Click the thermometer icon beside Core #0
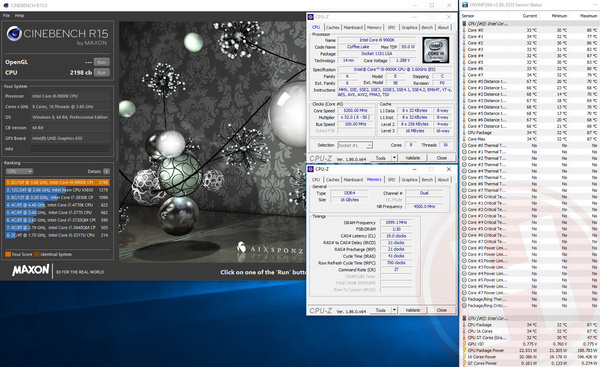The height and width of the screenshot is (367, 600). (x=465, y=30)
